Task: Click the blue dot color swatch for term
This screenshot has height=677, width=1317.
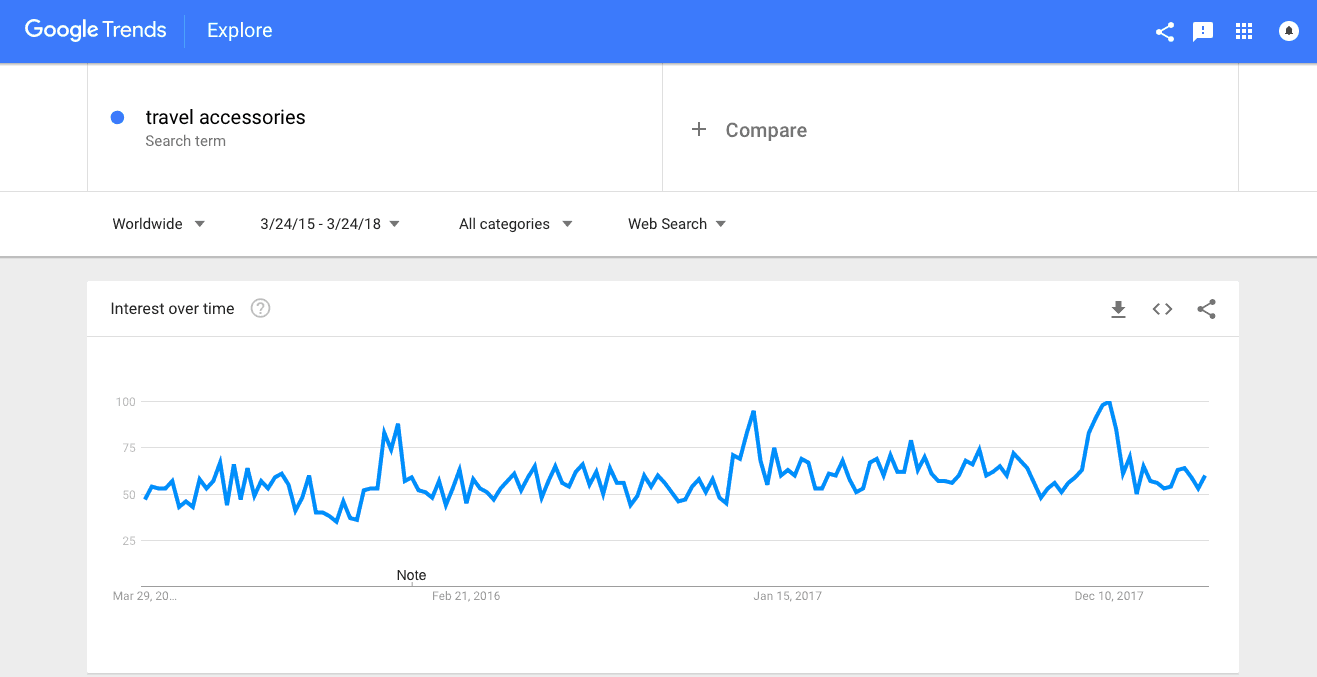Action: click(x=117, y=117)
